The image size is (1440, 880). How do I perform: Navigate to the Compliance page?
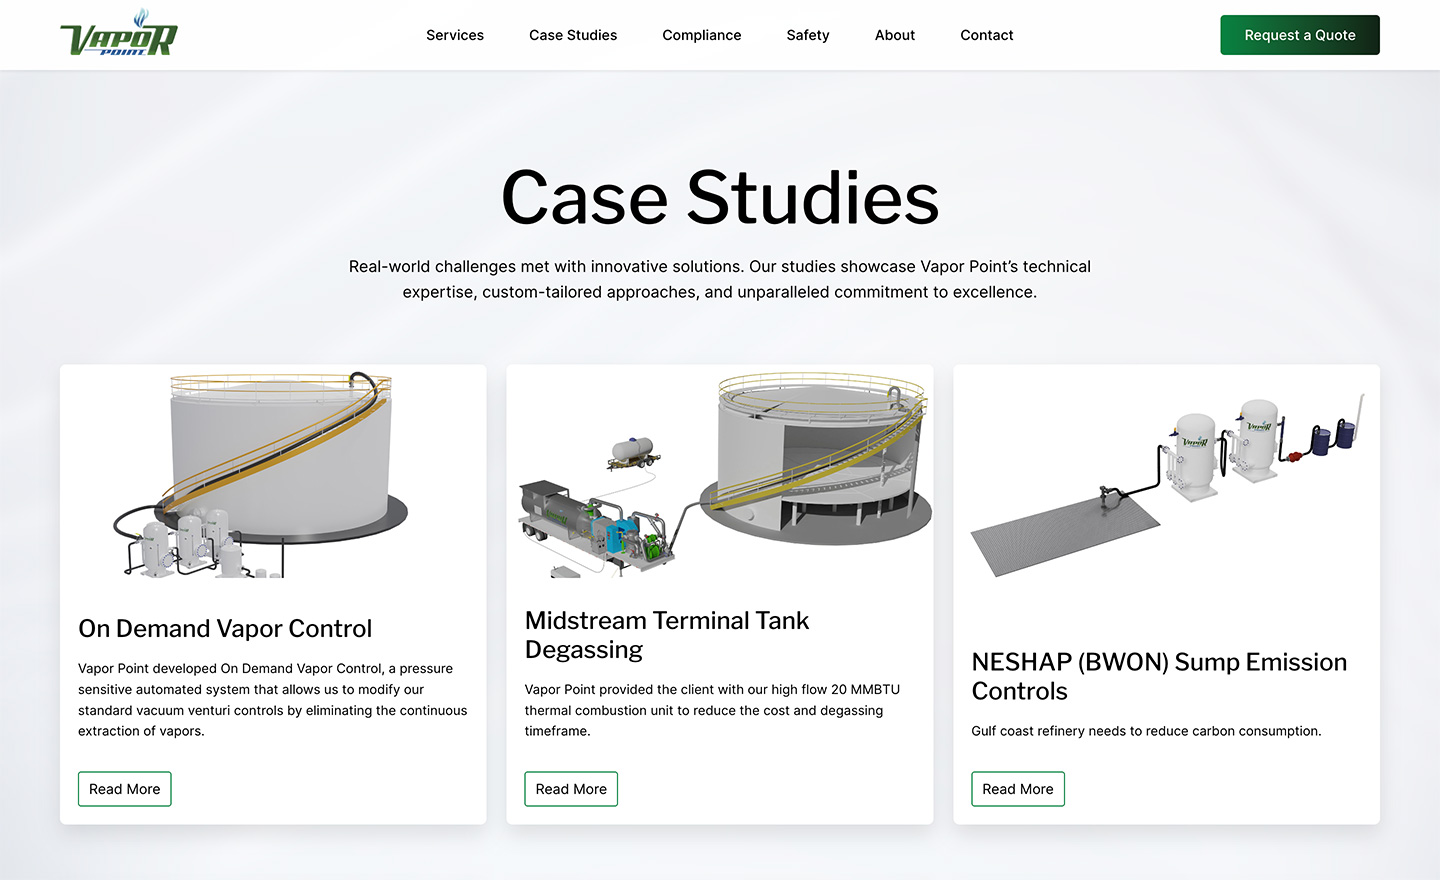click(x=701, y=35)
